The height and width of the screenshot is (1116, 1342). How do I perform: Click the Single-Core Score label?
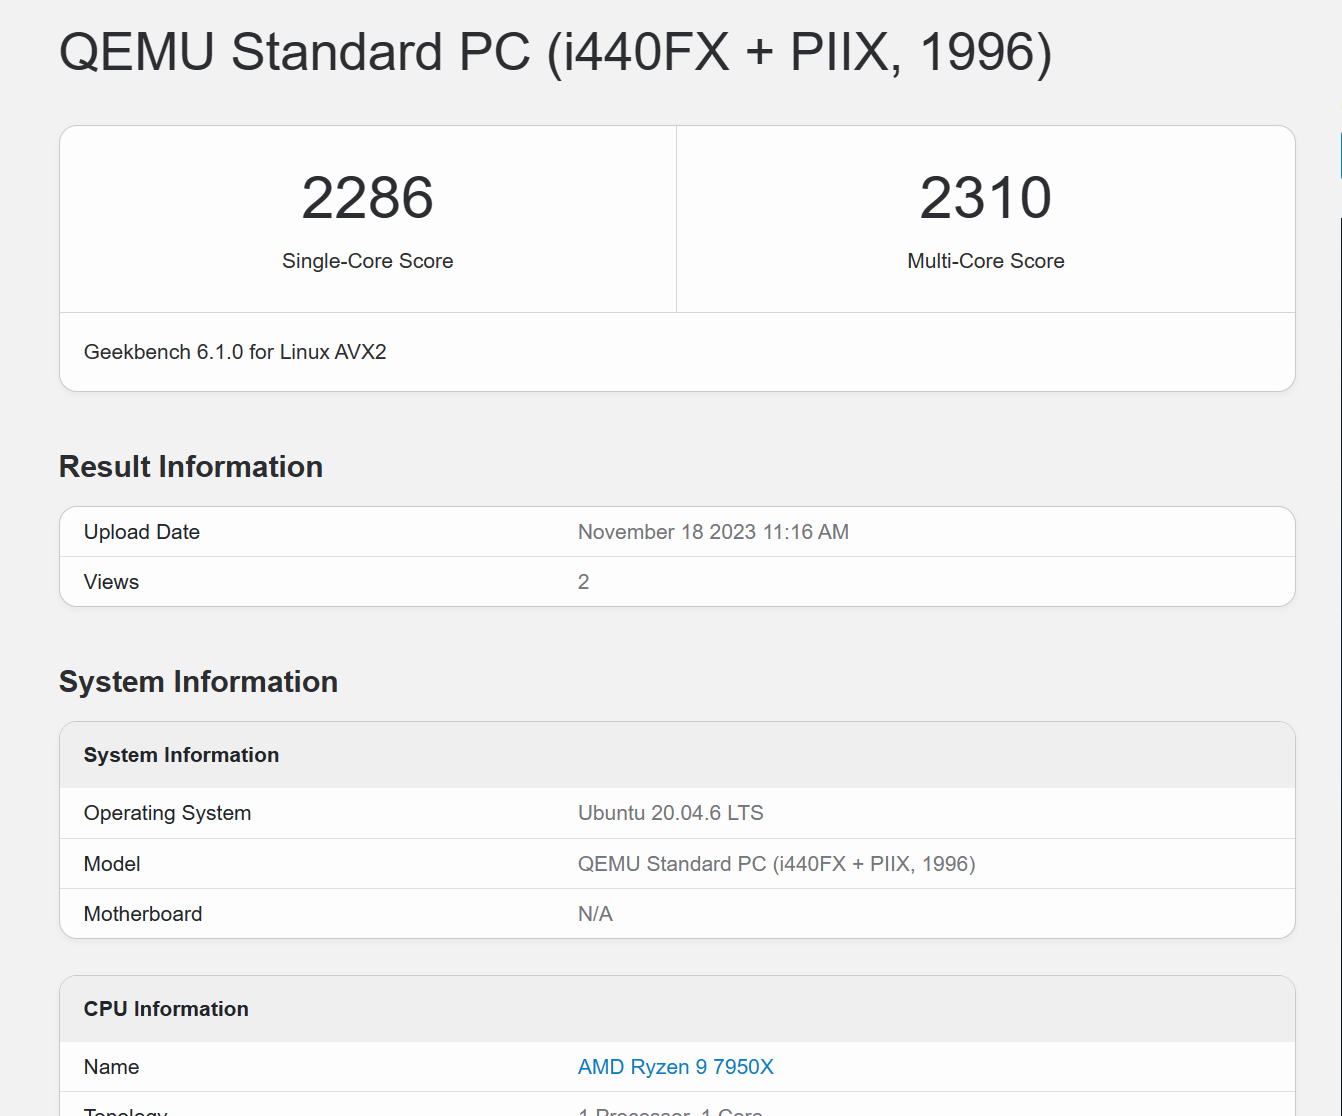(x=367, y=261)
